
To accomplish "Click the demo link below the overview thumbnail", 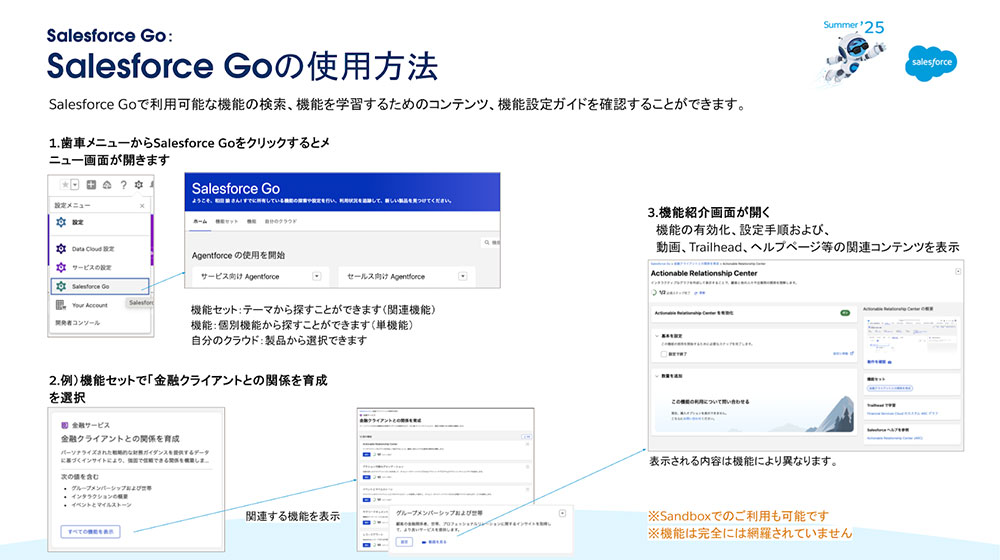I will point(879,362).
